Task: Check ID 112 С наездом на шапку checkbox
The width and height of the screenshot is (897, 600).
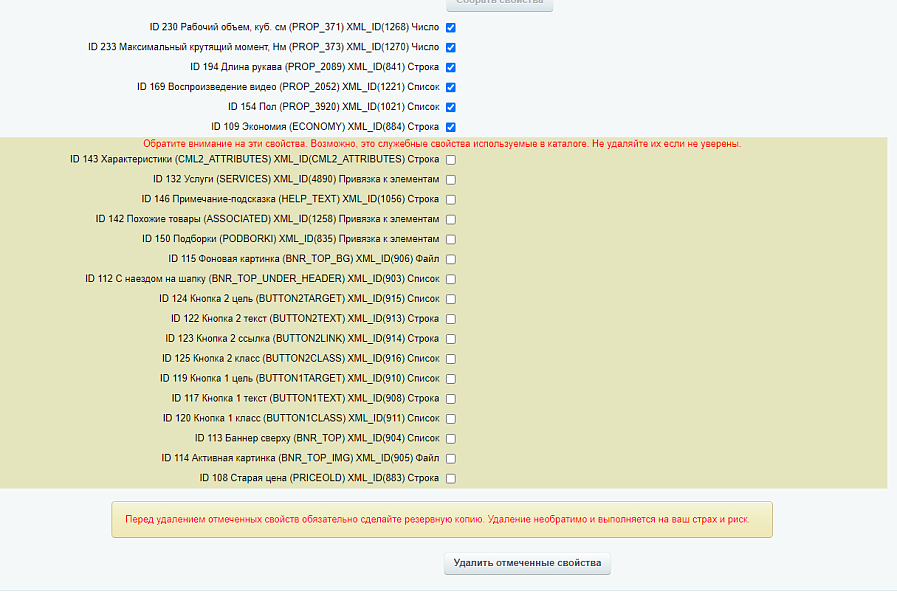Action: click(451, 279)
